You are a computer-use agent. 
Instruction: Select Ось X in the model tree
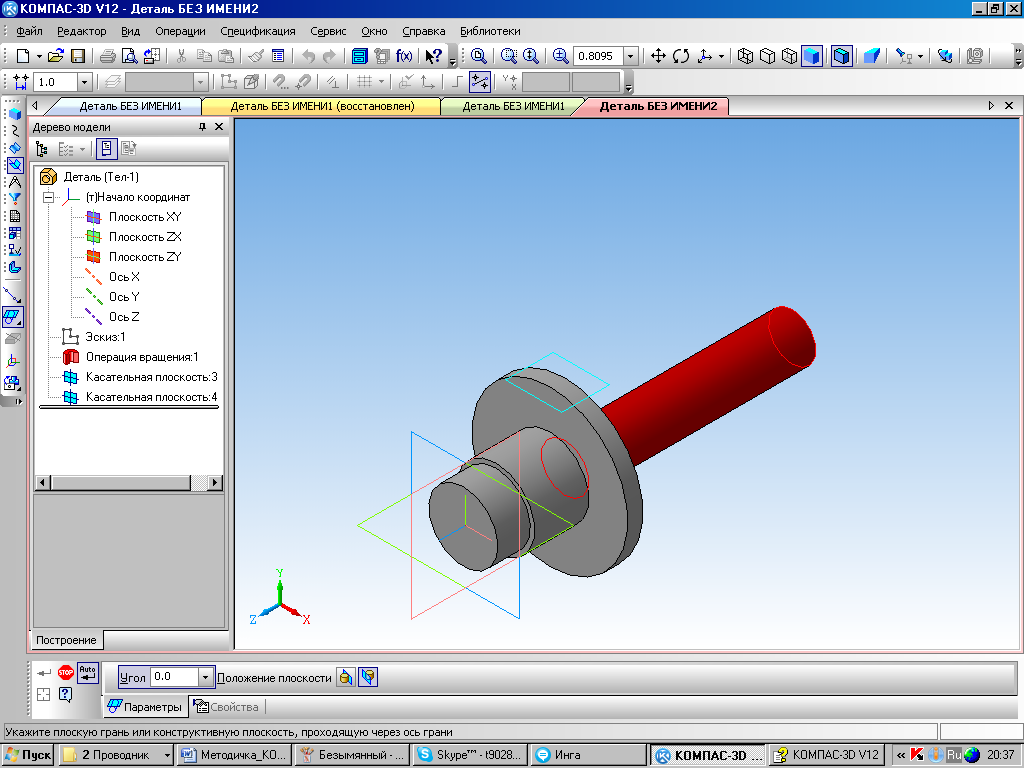click(124, 277)
